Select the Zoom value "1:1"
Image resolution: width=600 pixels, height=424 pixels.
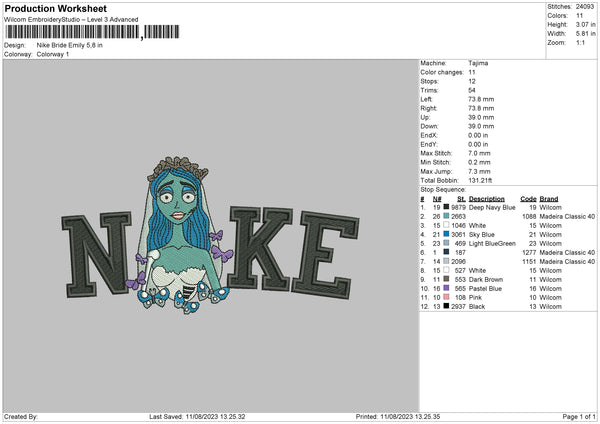click(x=580, y=42)
